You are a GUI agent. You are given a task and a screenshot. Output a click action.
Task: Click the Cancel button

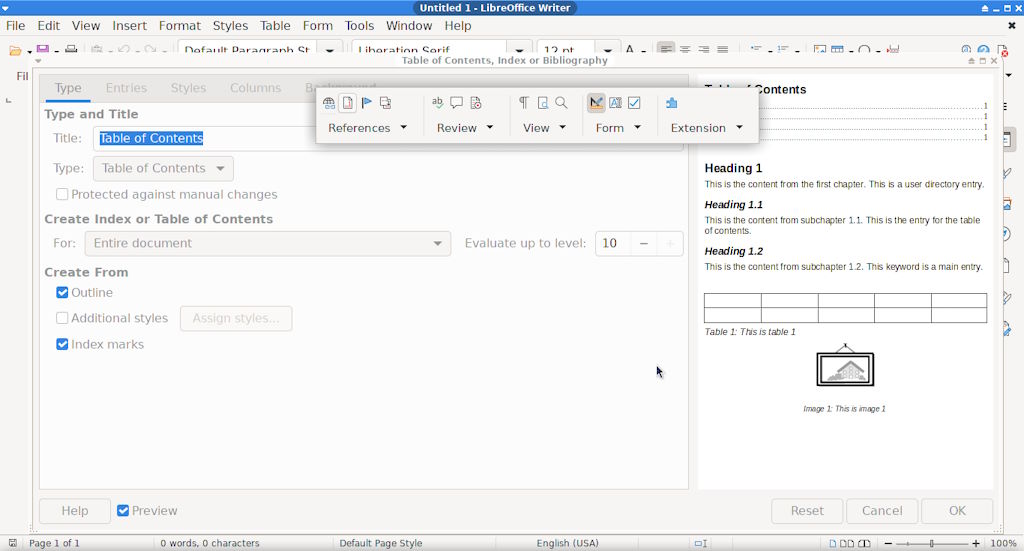coord(881,511)
